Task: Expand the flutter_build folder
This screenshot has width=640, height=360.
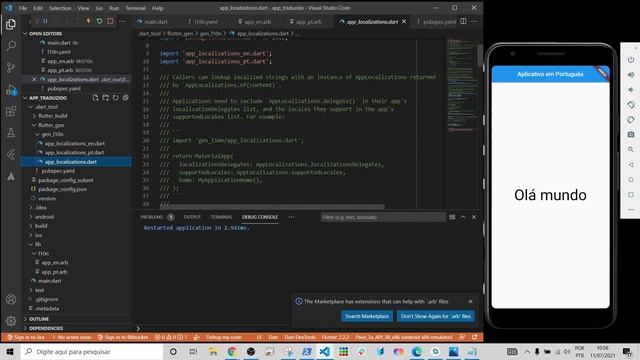Action: [x=34, y=116]
